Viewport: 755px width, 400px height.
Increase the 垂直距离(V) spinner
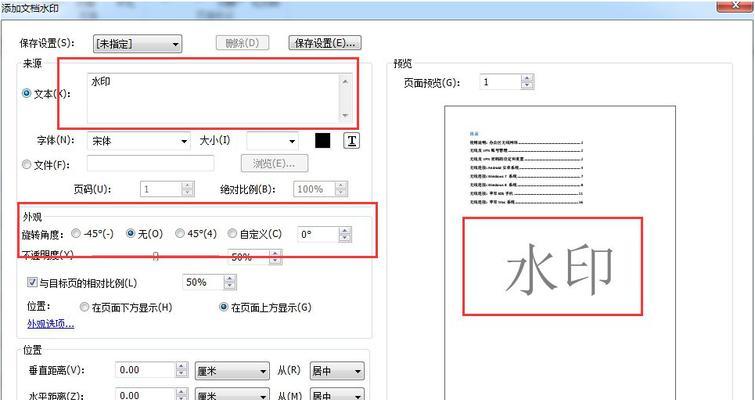pyautogui.click(x=182, y=366)
